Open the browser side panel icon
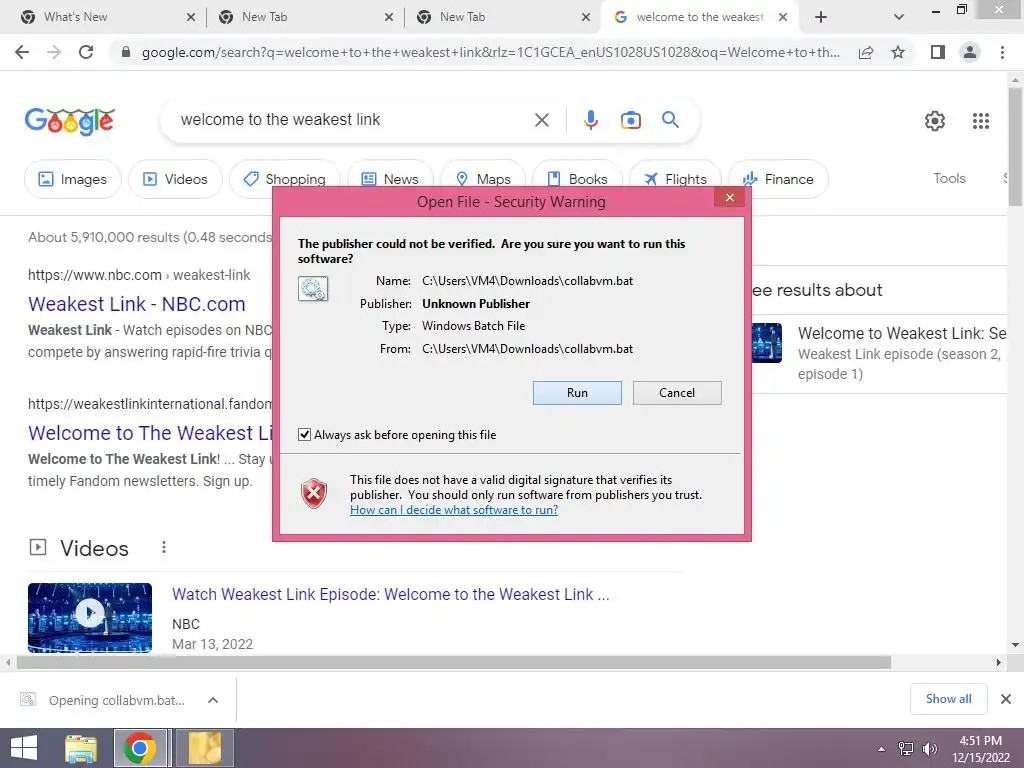Image resolution: width=1024 pixels, height=768 pixels. [938, 52]
